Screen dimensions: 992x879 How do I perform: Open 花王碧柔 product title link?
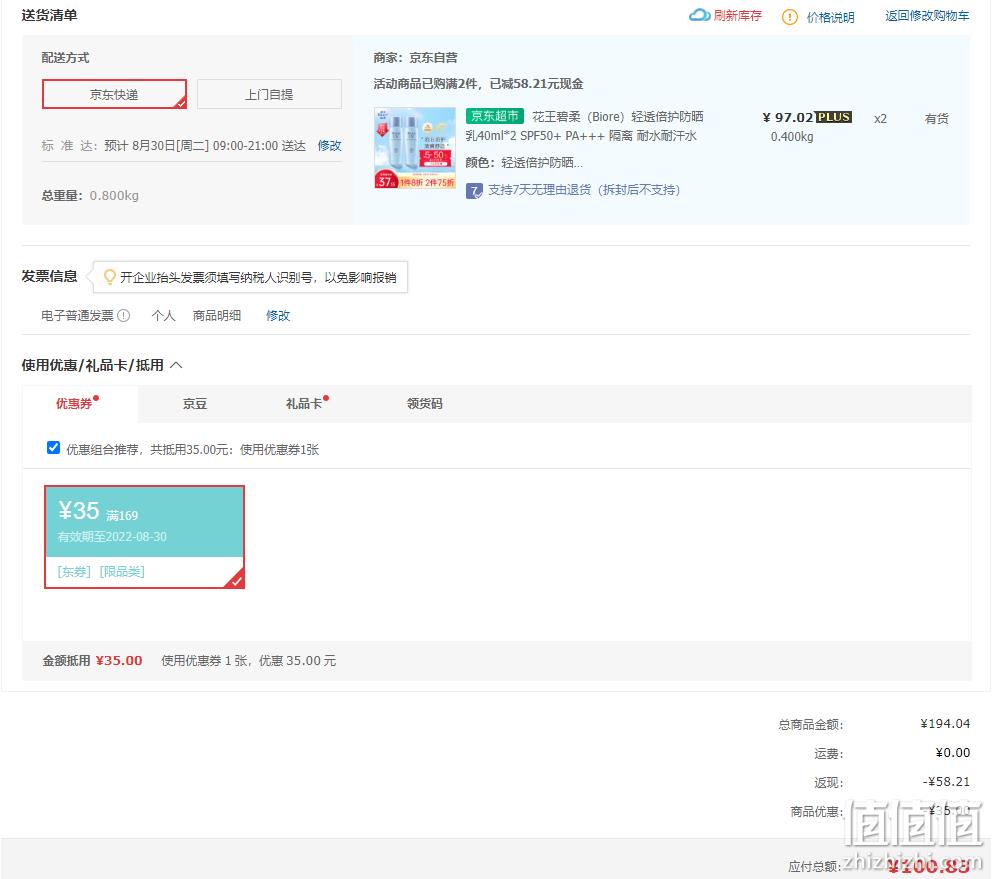pos(584,126)
